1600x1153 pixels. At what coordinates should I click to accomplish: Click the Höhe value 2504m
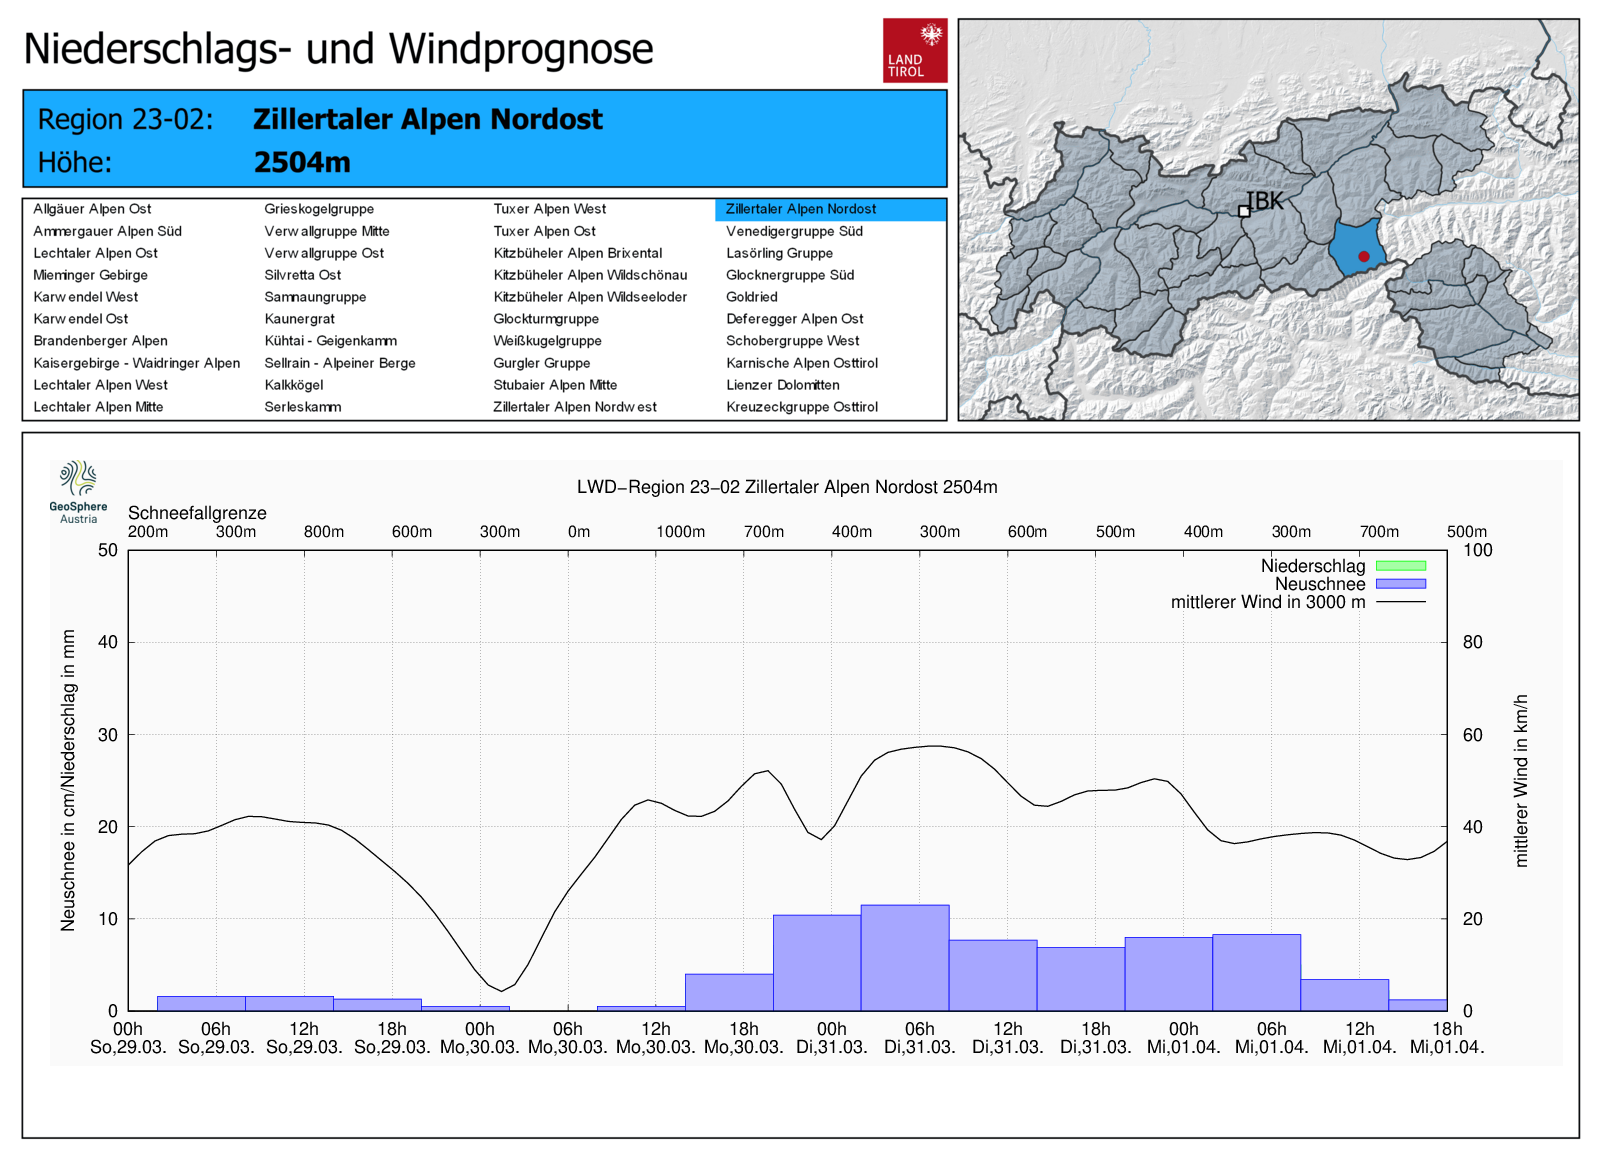tap(302, 162)
